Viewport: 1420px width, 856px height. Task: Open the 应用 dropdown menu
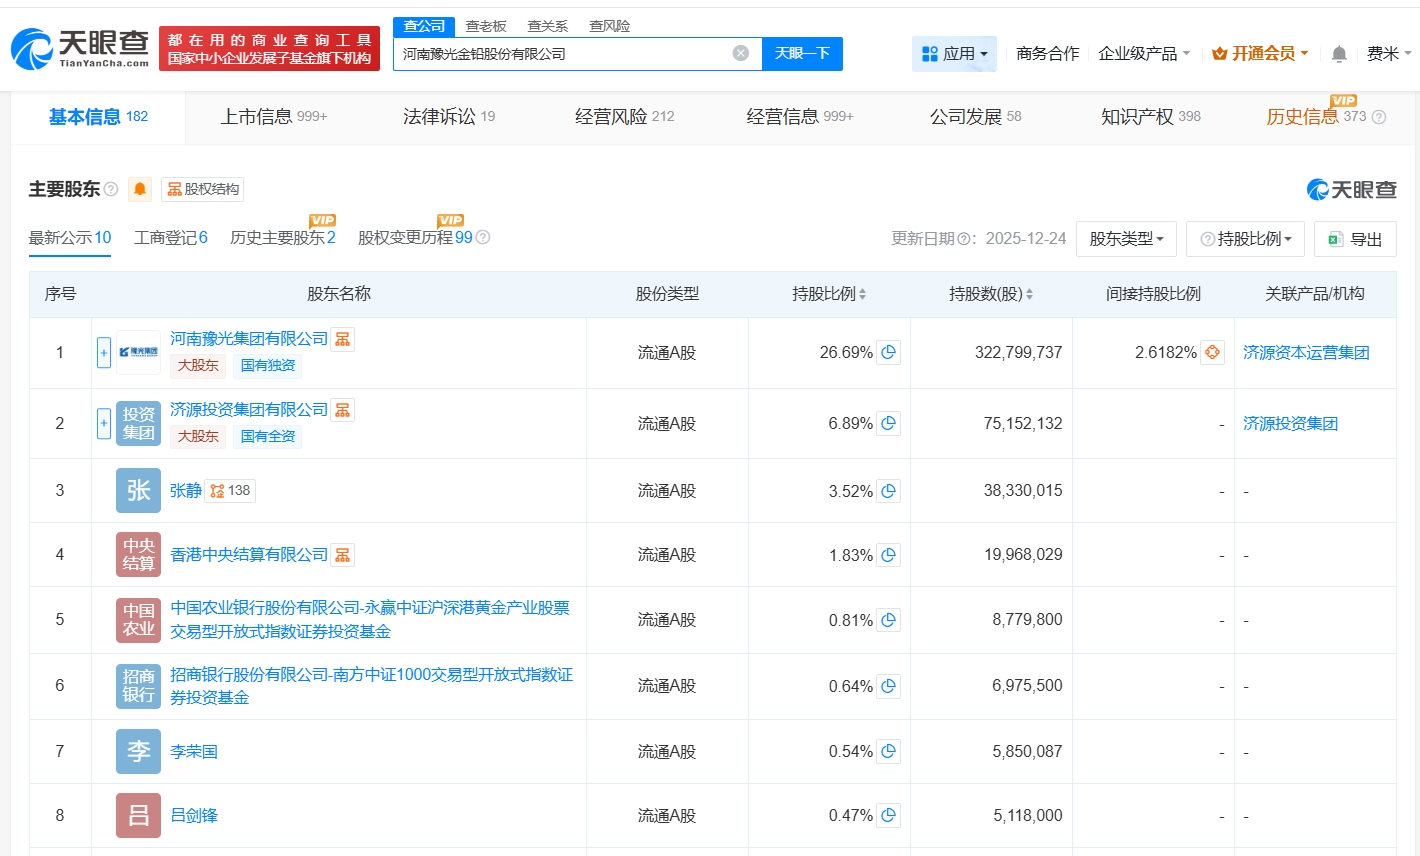click(x=955, y=54)
